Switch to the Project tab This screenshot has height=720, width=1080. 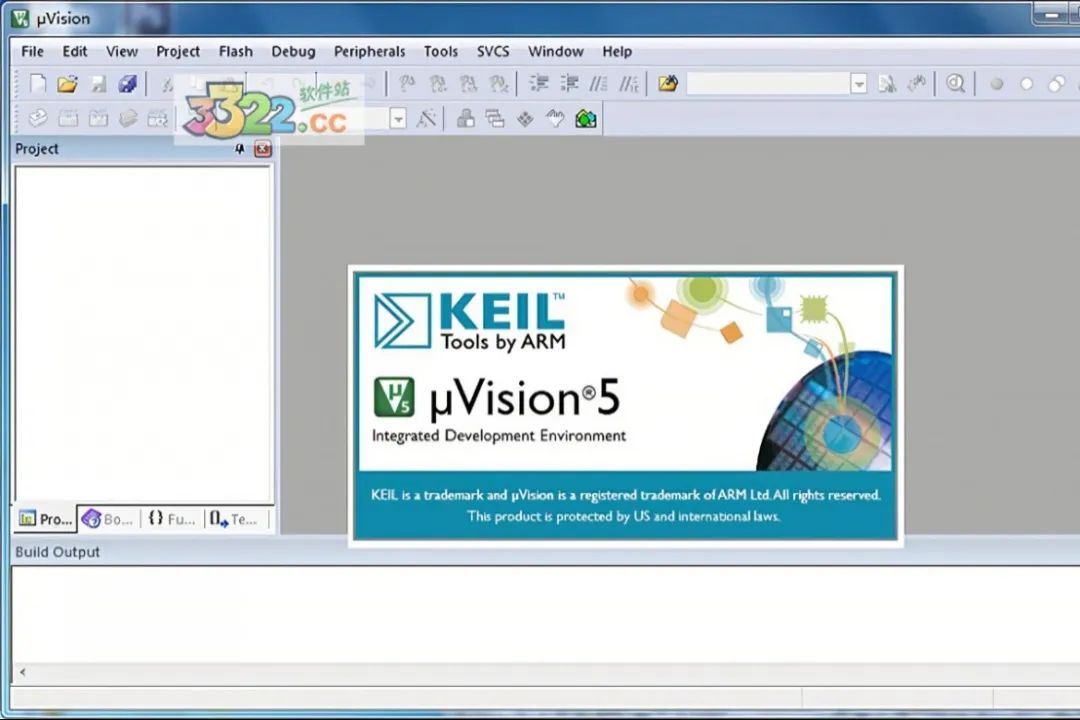(x=45, y=519)
